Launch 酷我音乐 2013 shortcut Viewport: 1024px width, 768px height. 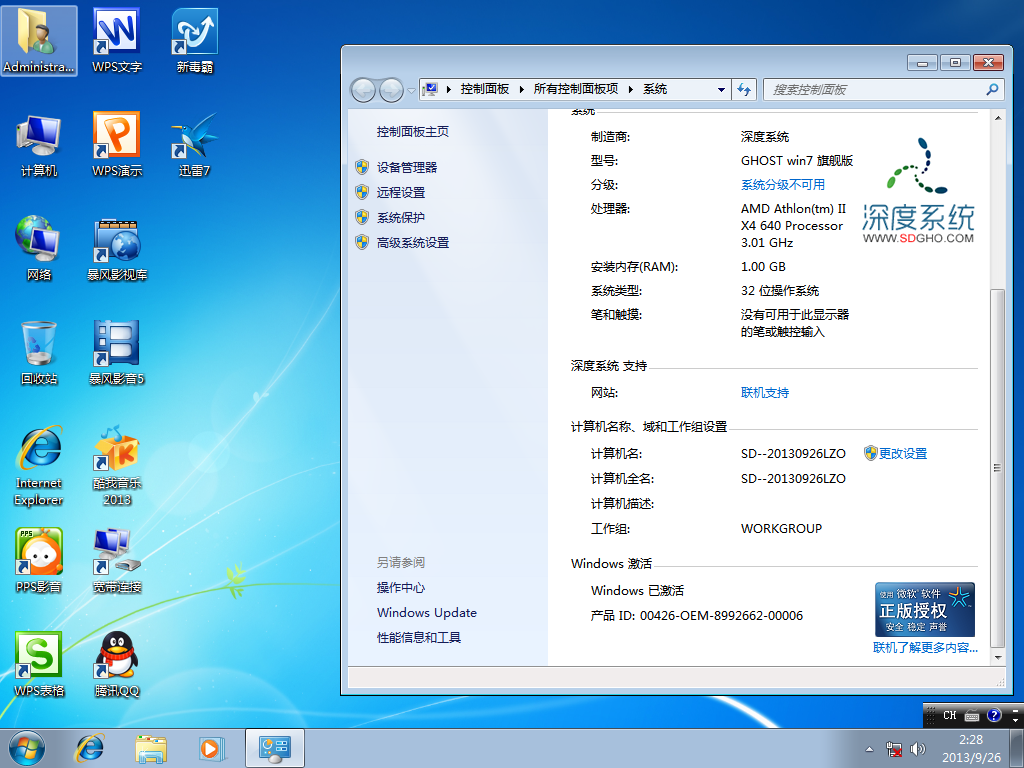(116, 466)
